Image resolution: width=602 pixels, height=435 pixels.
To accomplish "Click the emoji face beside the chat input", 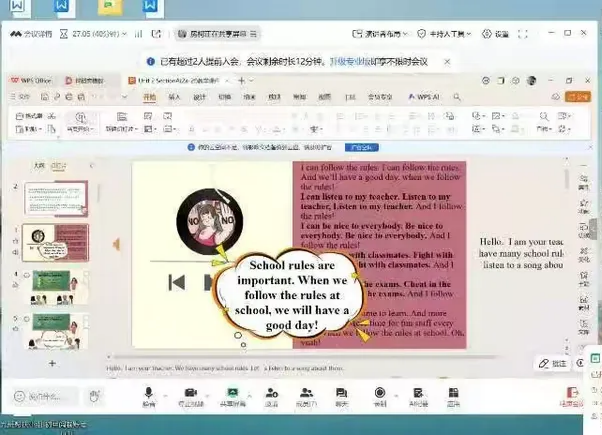I will pyautogui.click(x=19, y=396).
